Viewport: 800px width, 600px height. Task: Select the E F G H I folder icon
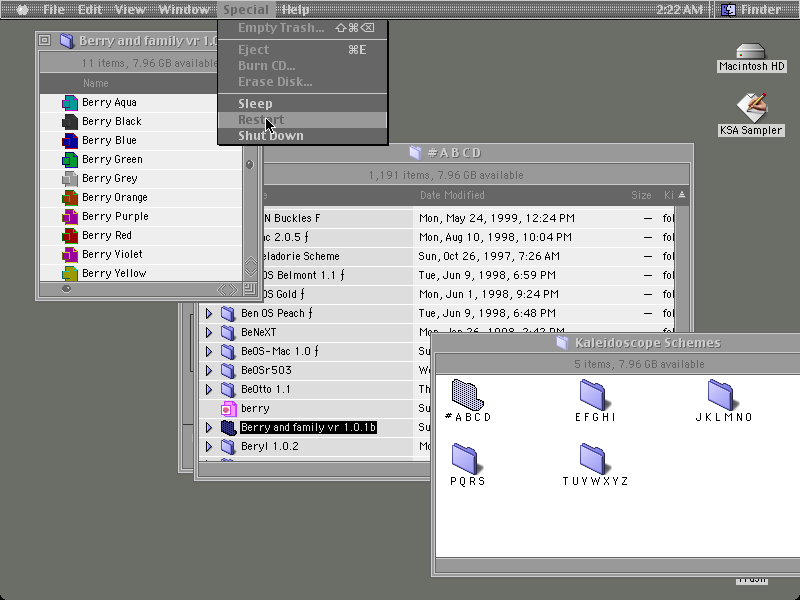593,395
